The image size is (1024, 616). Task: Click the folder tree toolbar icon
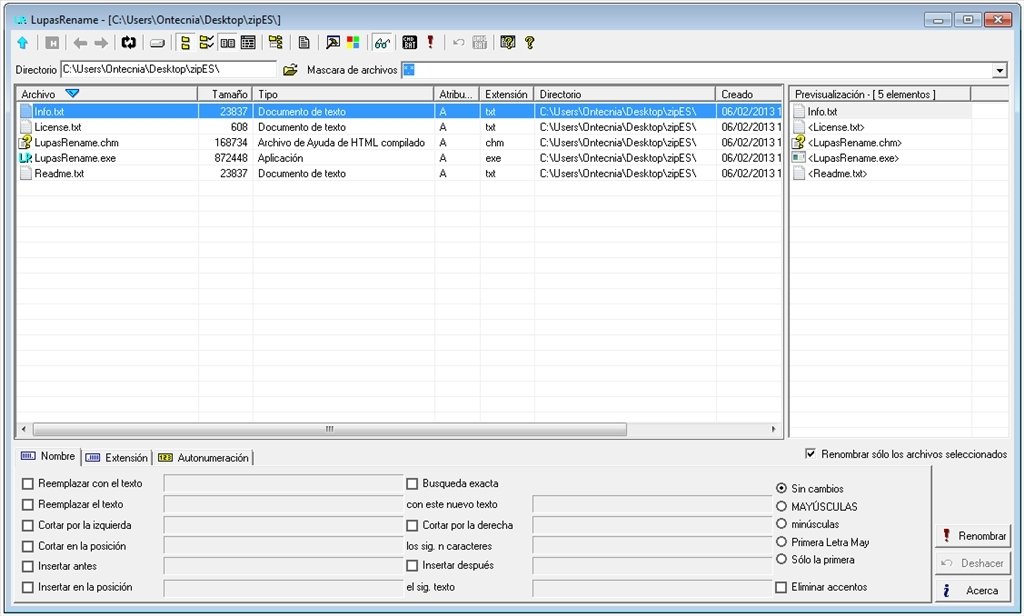[276, 43]
